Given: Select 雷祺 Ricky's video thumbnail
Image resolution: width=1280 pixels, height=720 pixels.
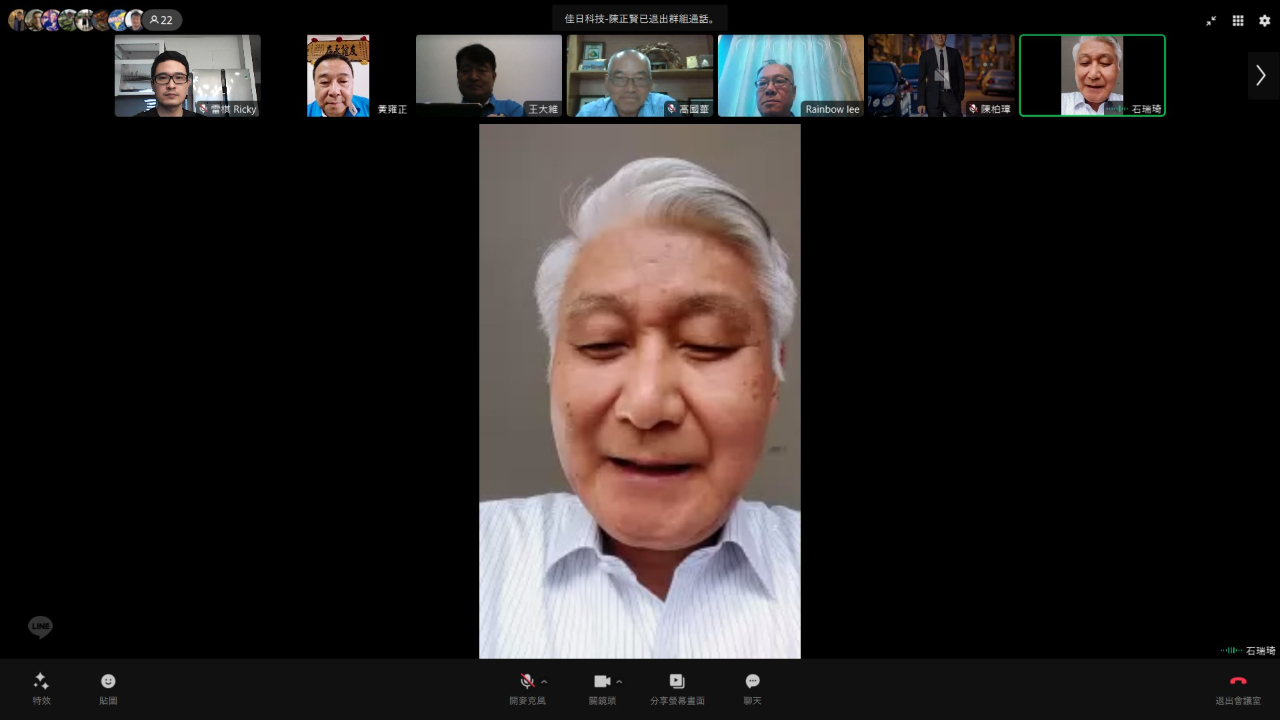Looking at the screenshot, I should 187,76.
